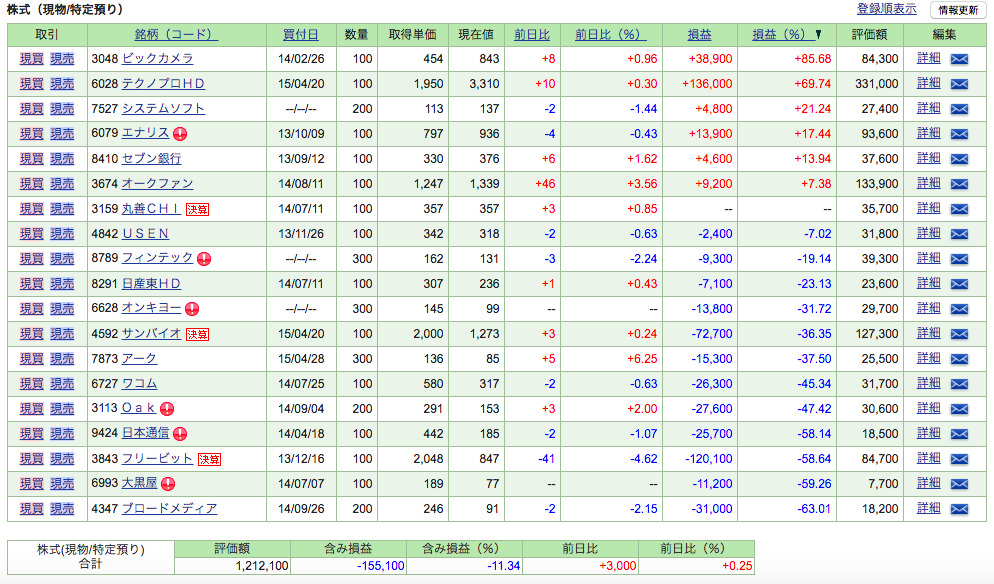Image resolution: width=994 pixels, height=584 pixels.
Task: Click 現買 for ブロードメディア
Action: click(31, 509)
